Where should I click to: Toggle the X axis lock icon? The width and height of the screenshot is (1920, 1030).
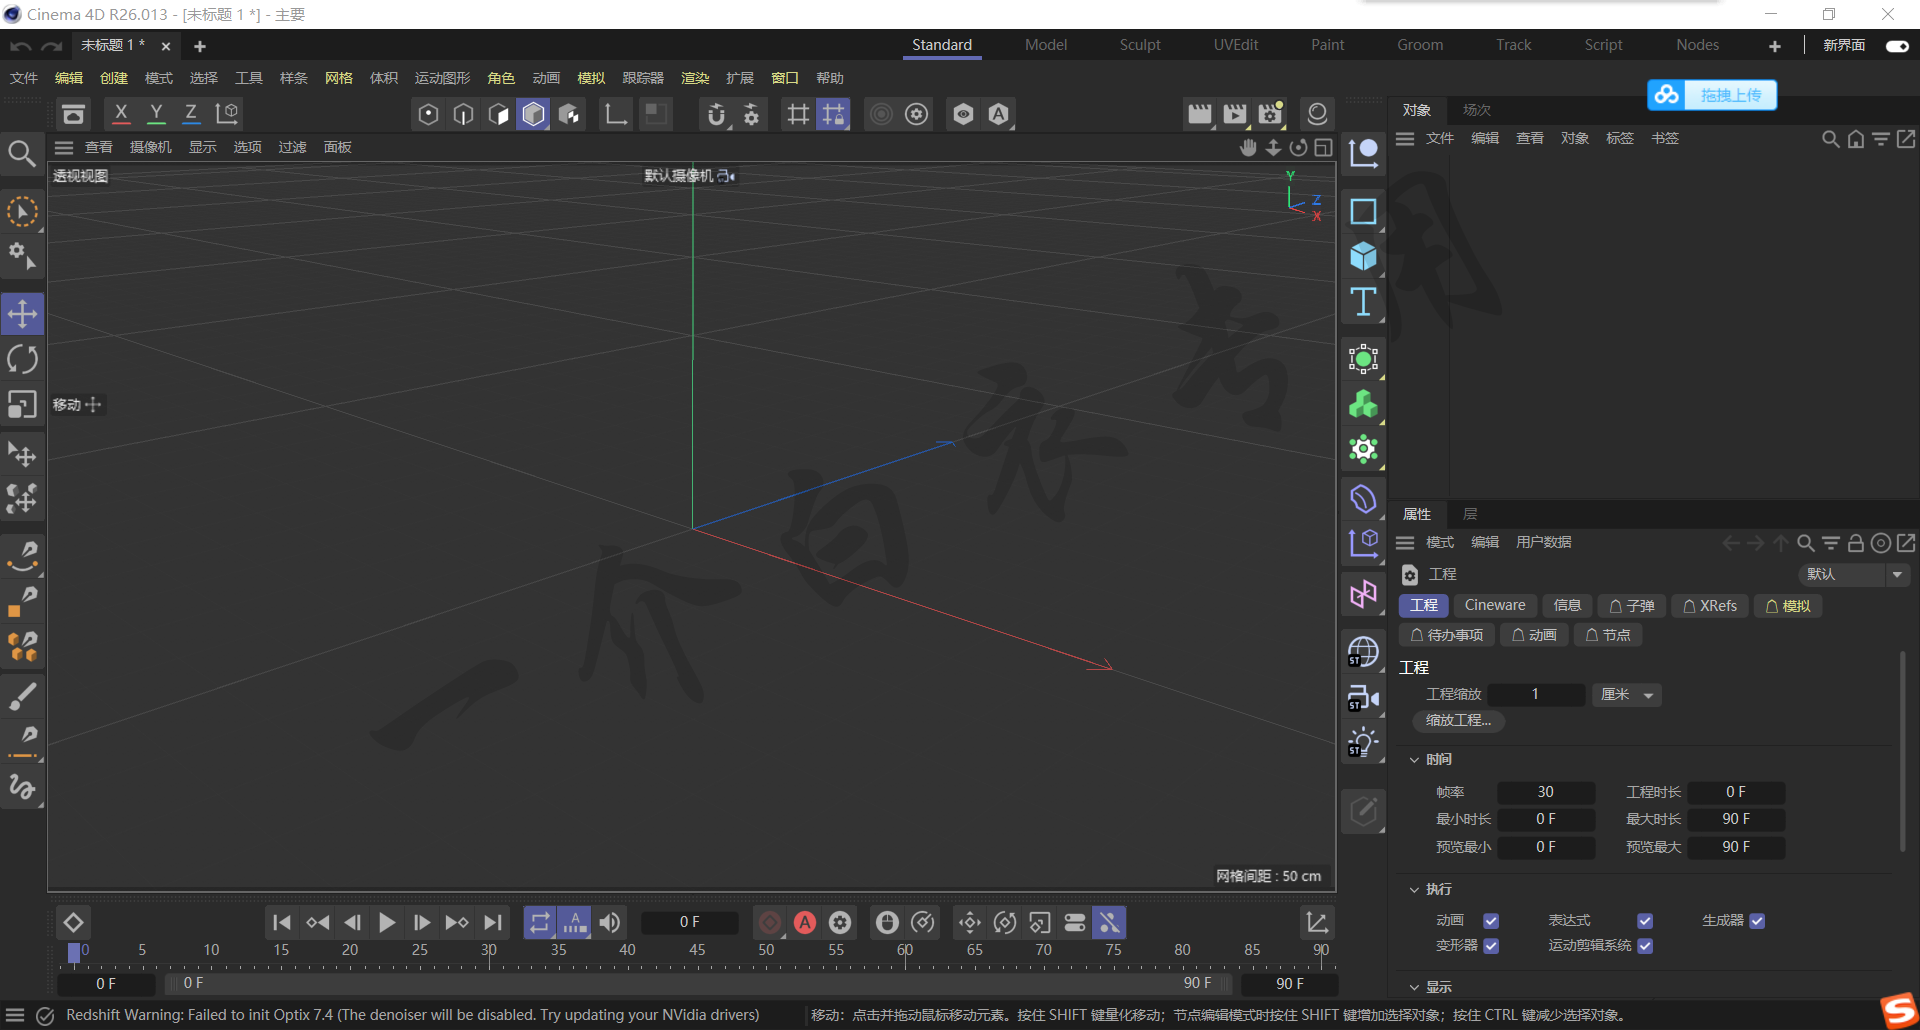click(121, 114)
